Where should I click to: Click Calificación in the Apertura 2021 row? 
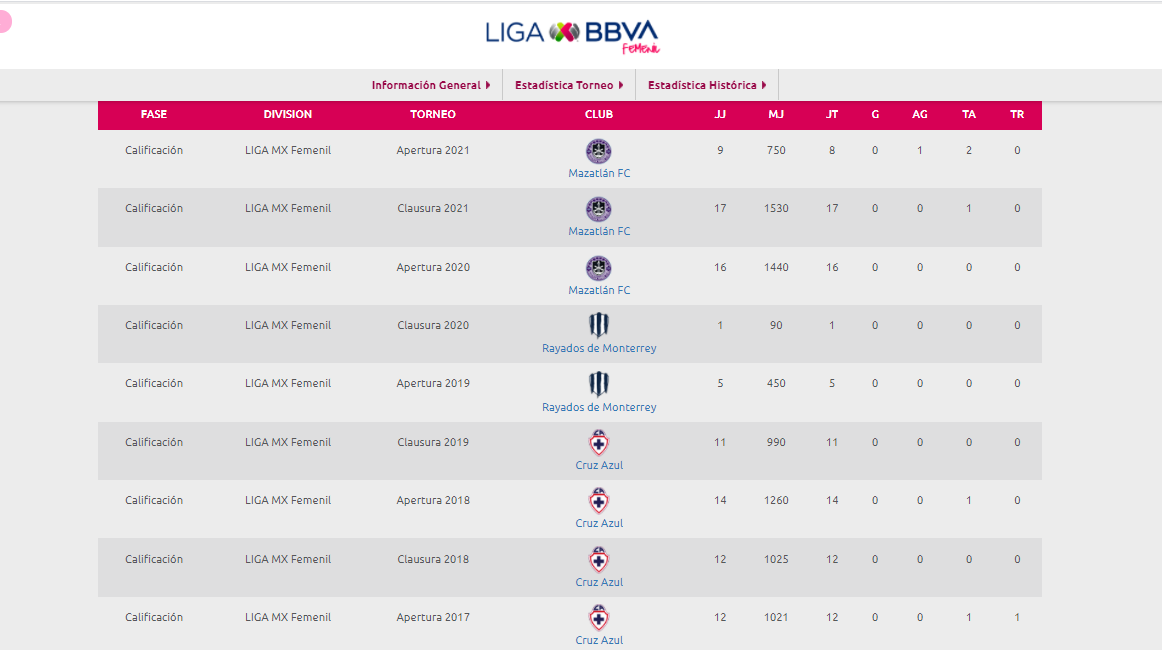[153, 150]
